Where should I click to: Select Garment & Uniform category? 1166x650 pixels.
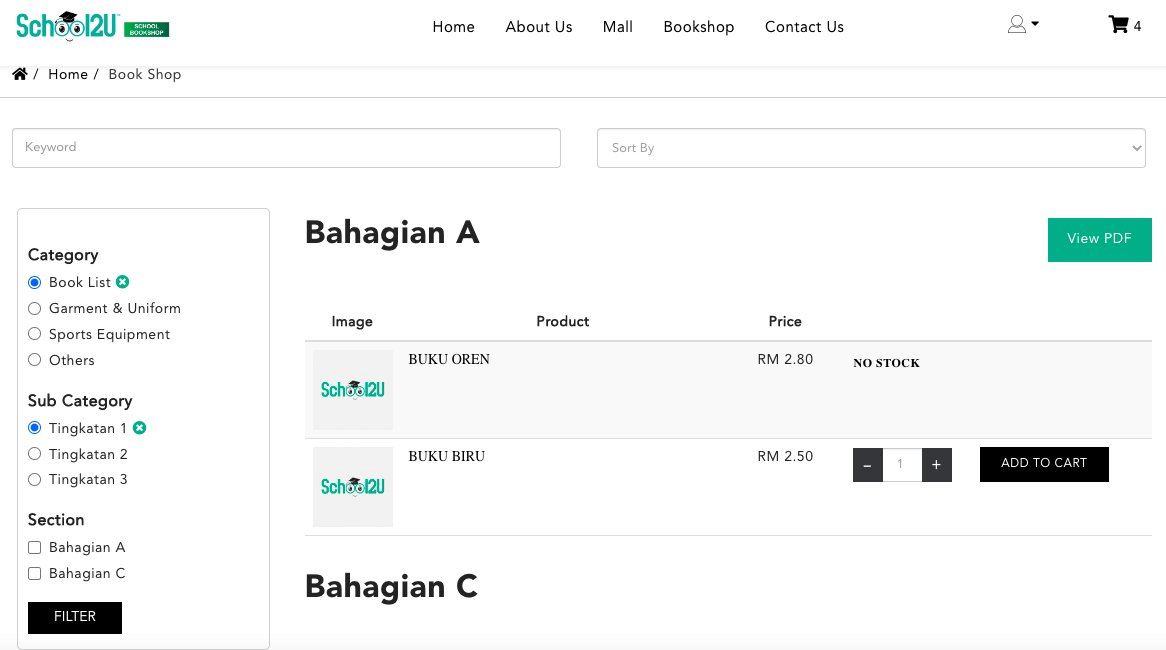34,309
